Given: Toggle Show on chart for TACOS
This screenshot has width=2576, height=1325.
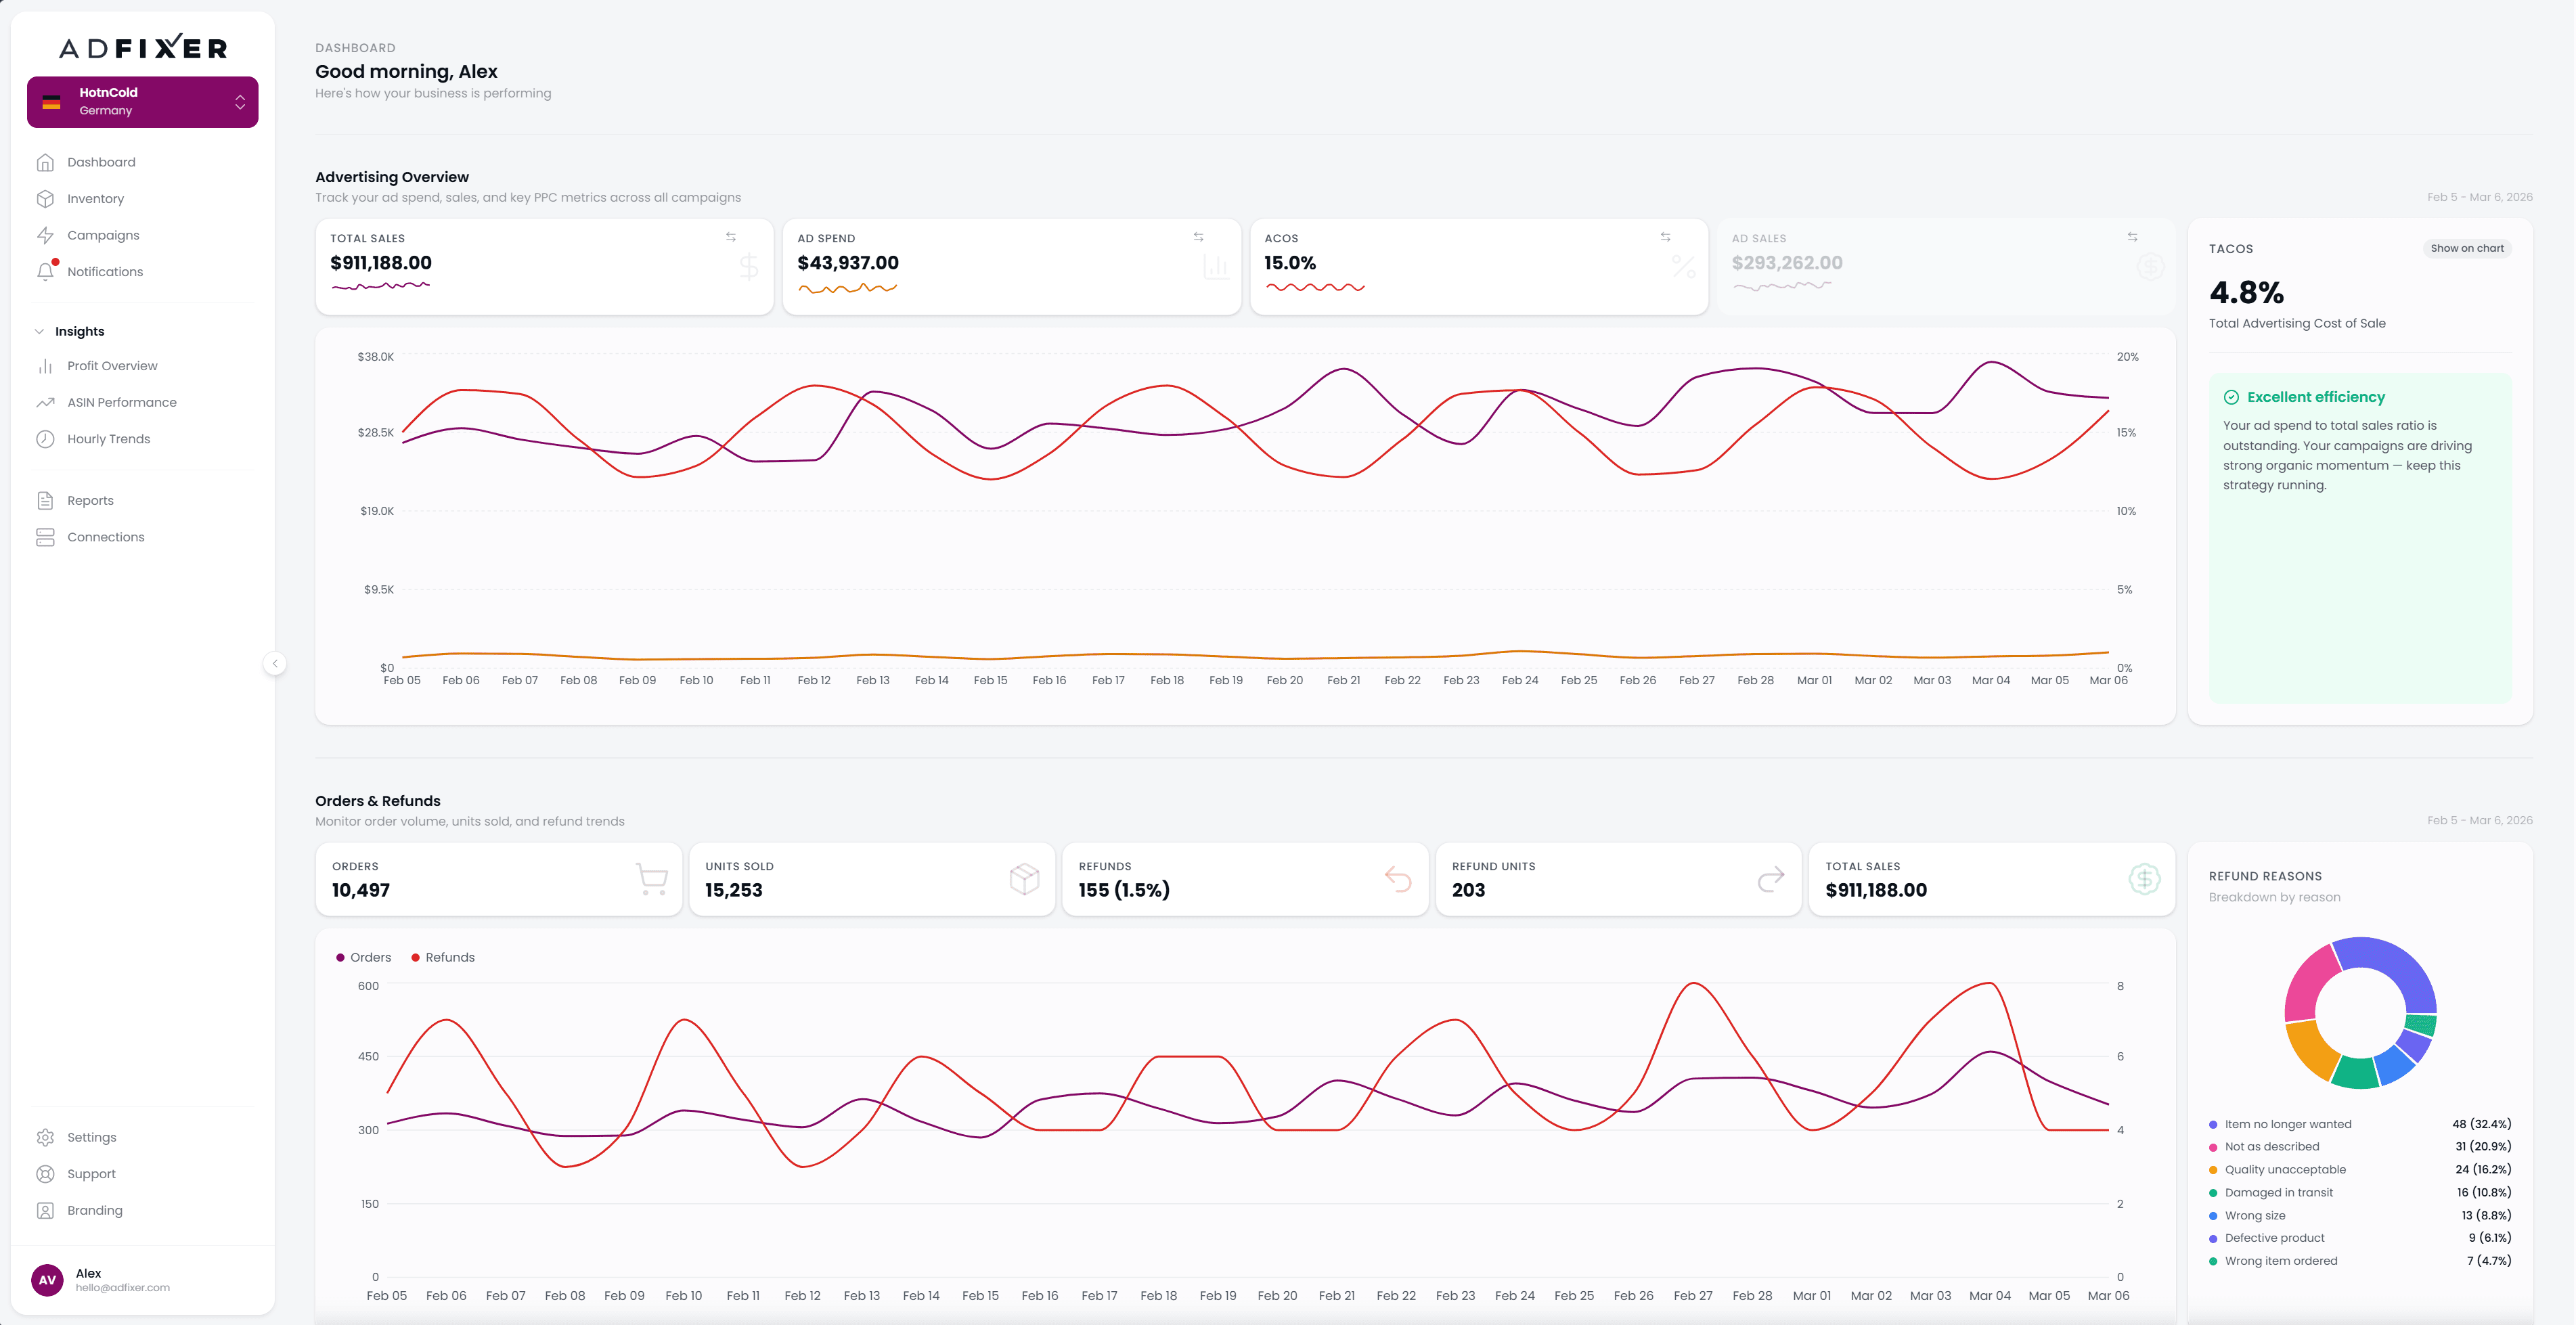Looking at the screenshot, I should click(x=2467, y=248).
